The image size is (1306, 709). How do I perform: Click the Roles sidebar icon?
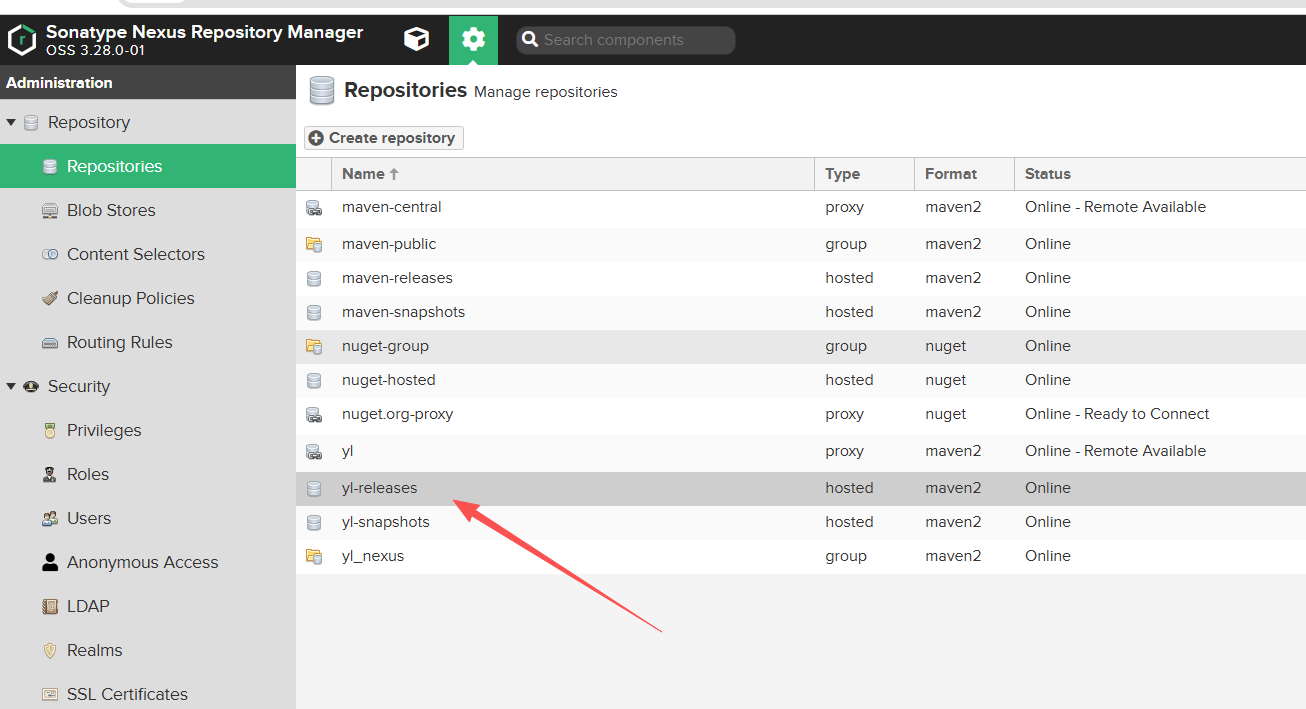click(x=50, y=474)
